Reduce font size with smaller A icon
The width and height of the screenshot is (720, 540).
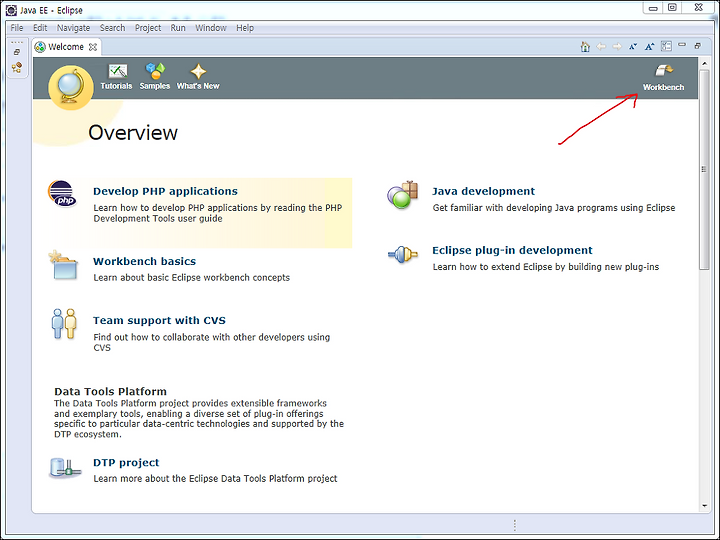(633, 46)
